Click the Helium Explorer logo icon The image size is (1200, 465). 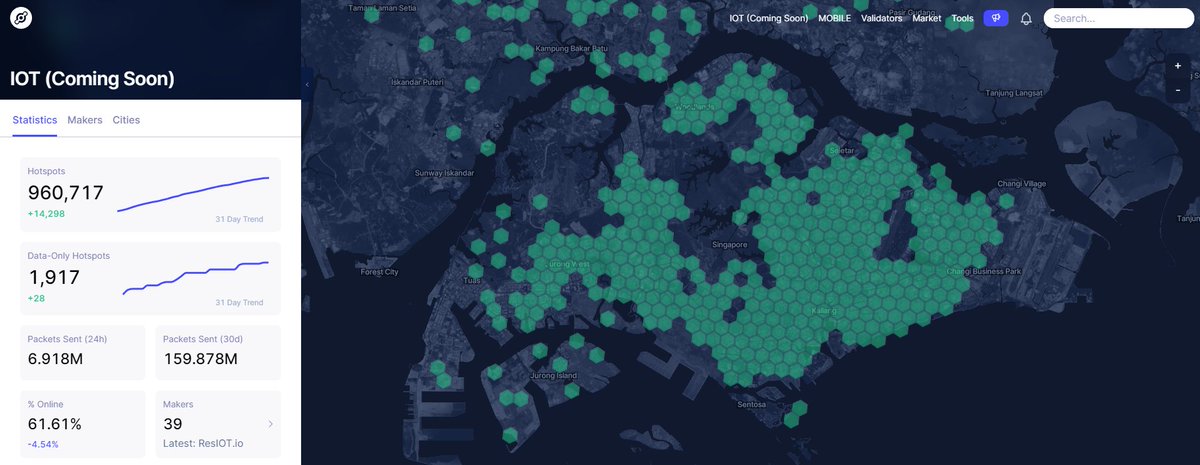pyautogui.click(x=20, y=18)
